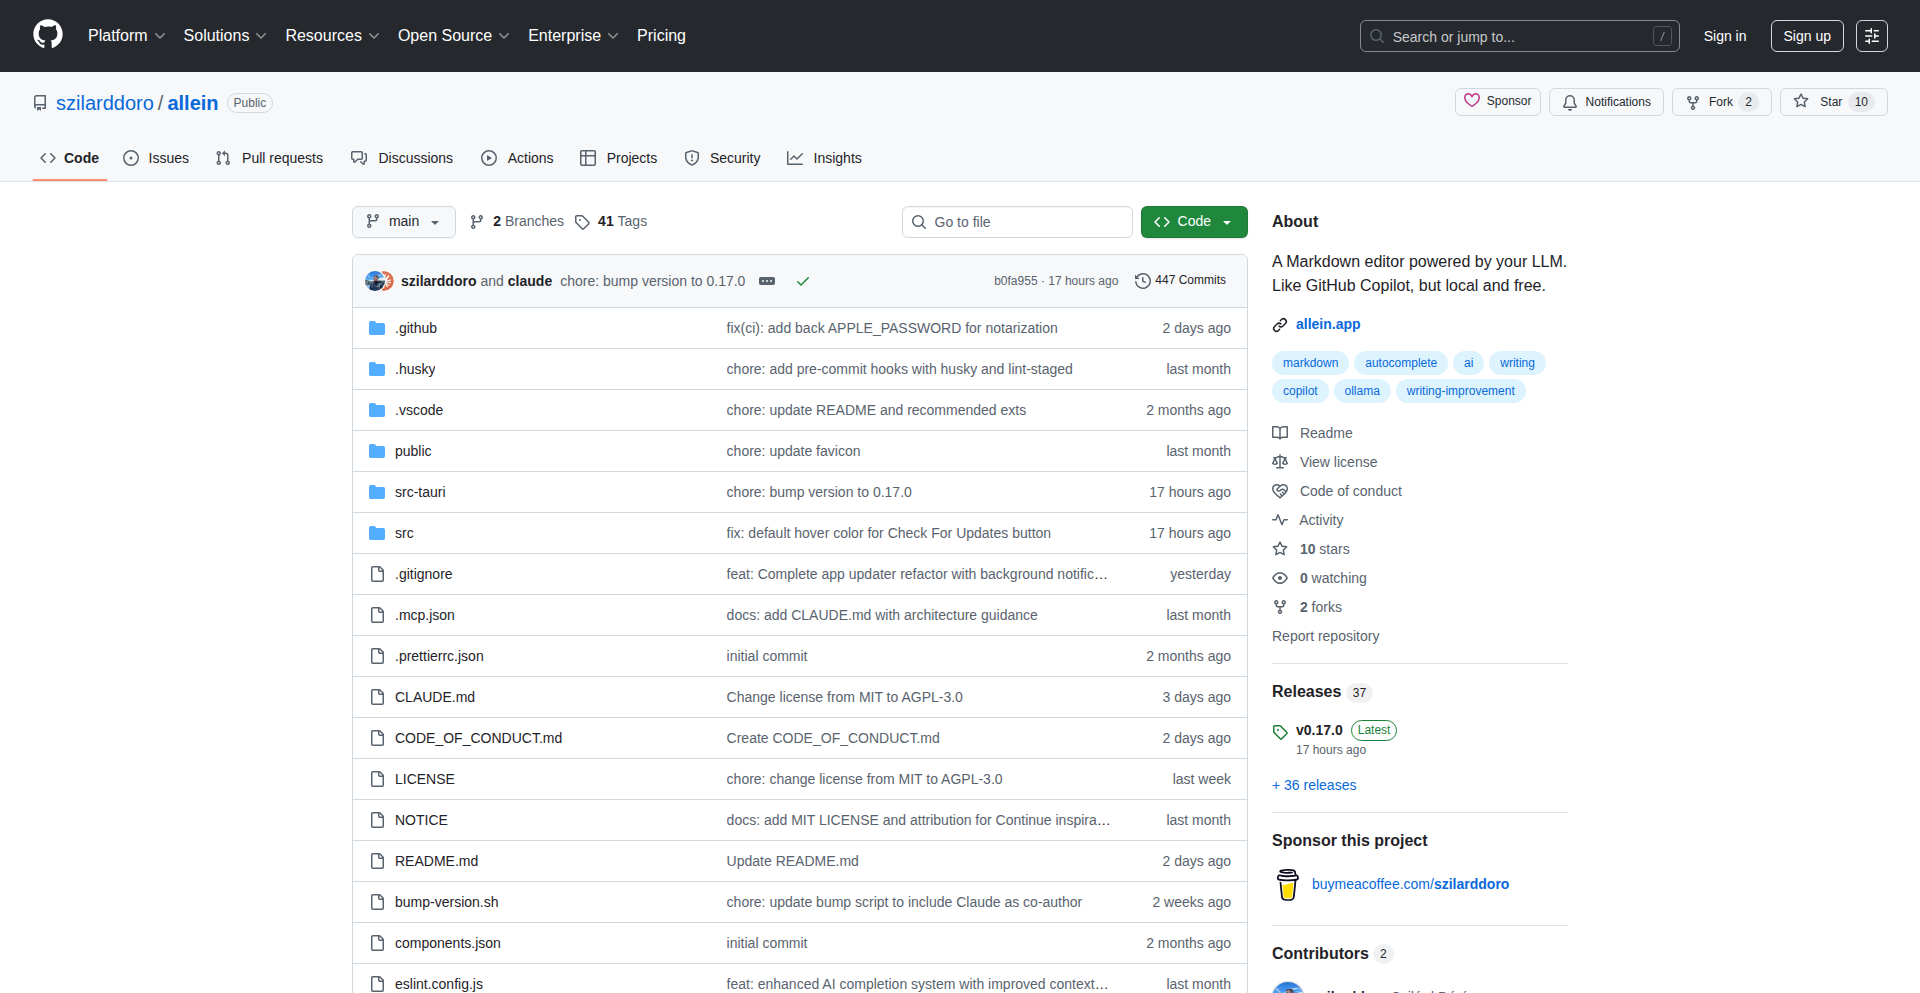
Task: Open the command palette icon beside Sign up
Action: click(x=1872, y=36)
